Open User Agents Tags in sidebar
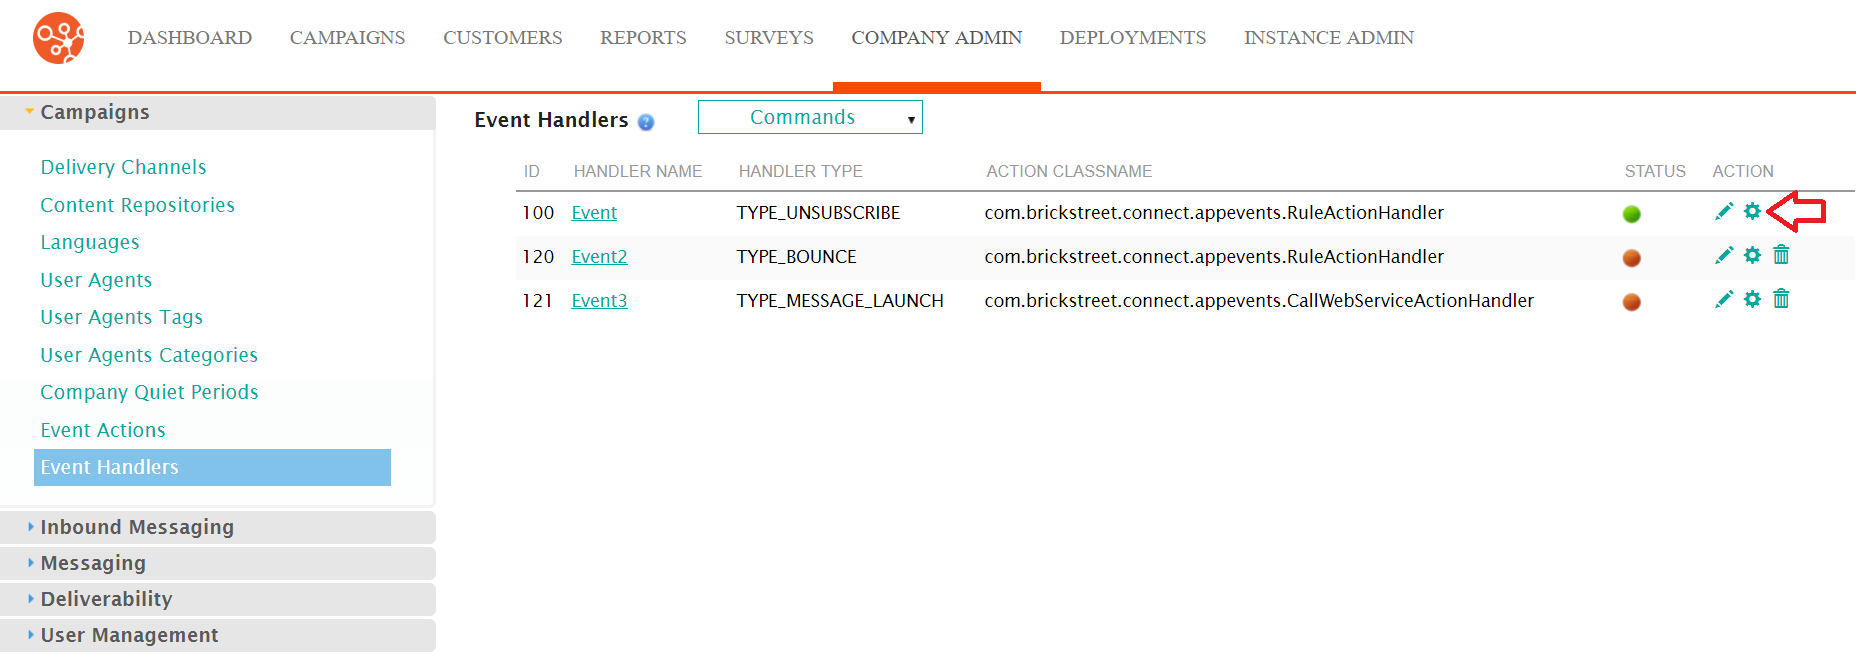Viewport: 1856px width, 661px height. tap(121, 317)
